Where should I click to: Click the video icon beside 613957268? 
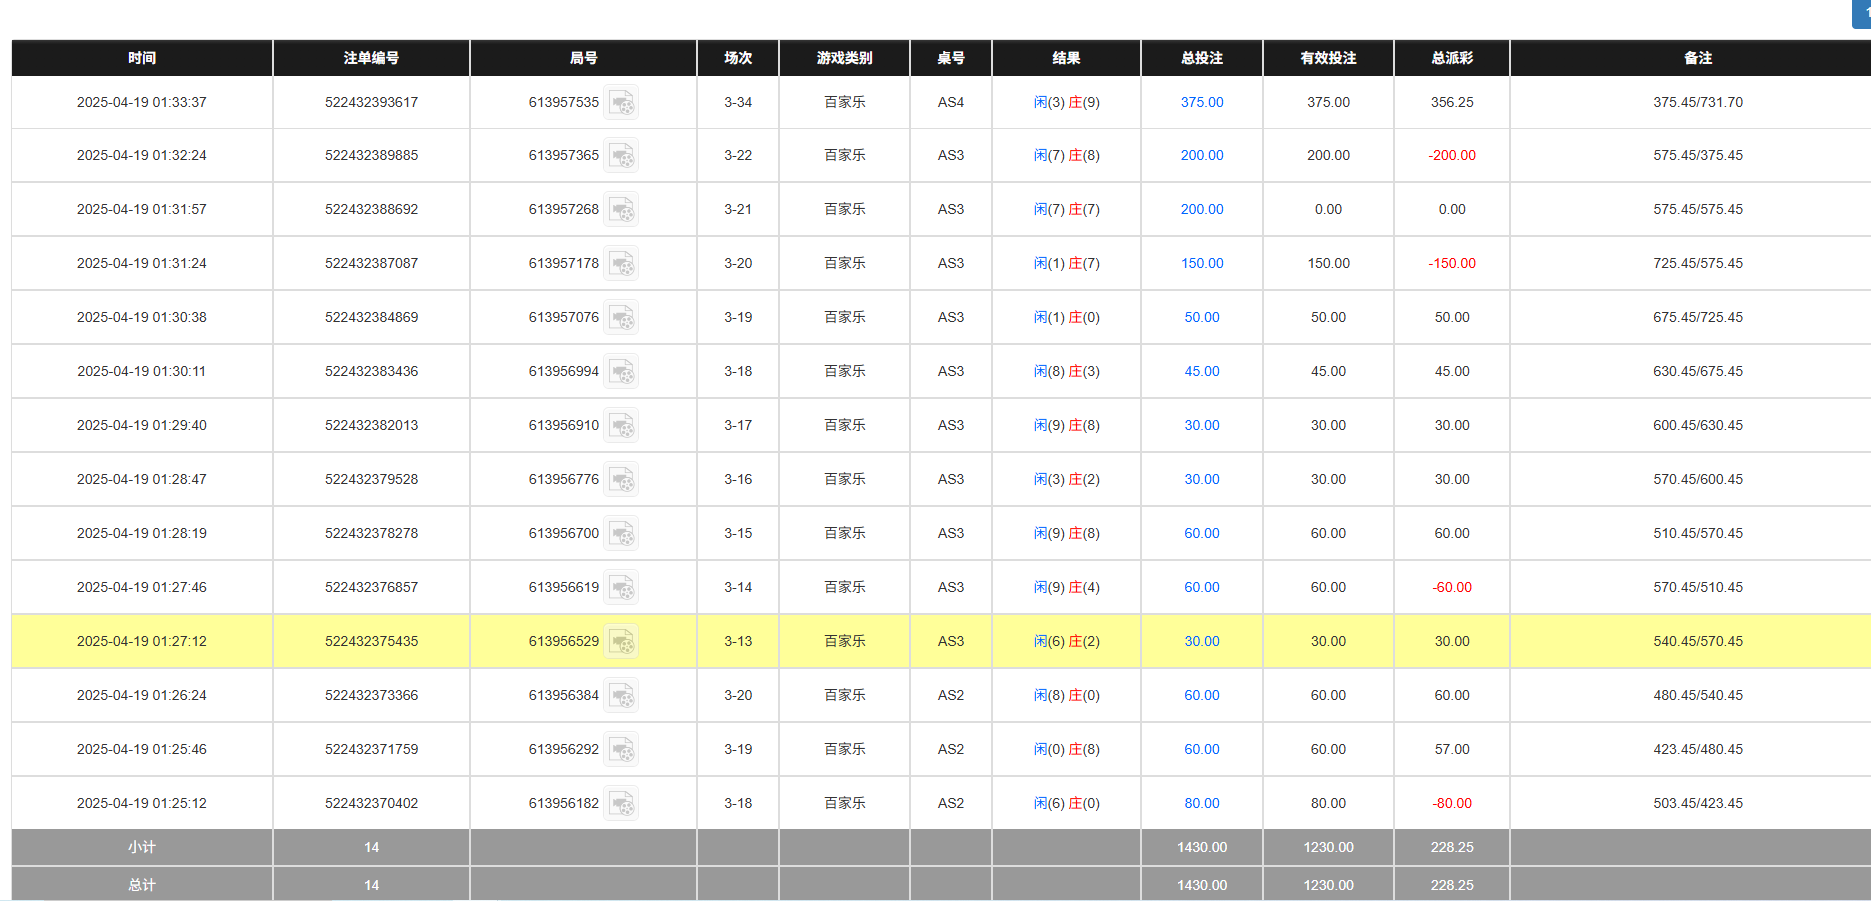(622, 210)
